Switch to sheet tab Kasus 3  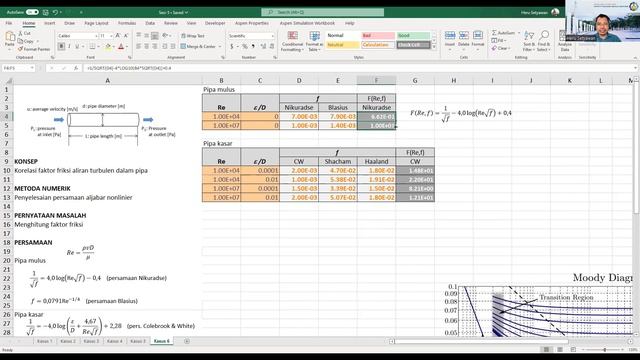click(91, 341)
